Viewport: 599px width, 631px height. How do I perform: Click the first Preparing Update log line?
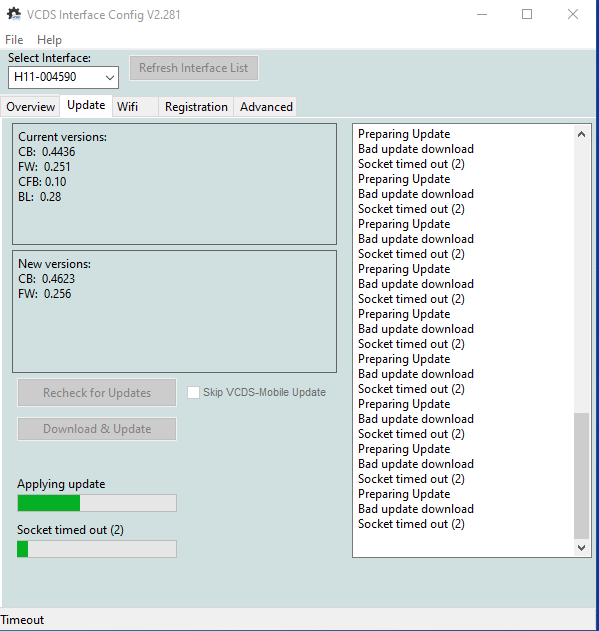[404, 134]
